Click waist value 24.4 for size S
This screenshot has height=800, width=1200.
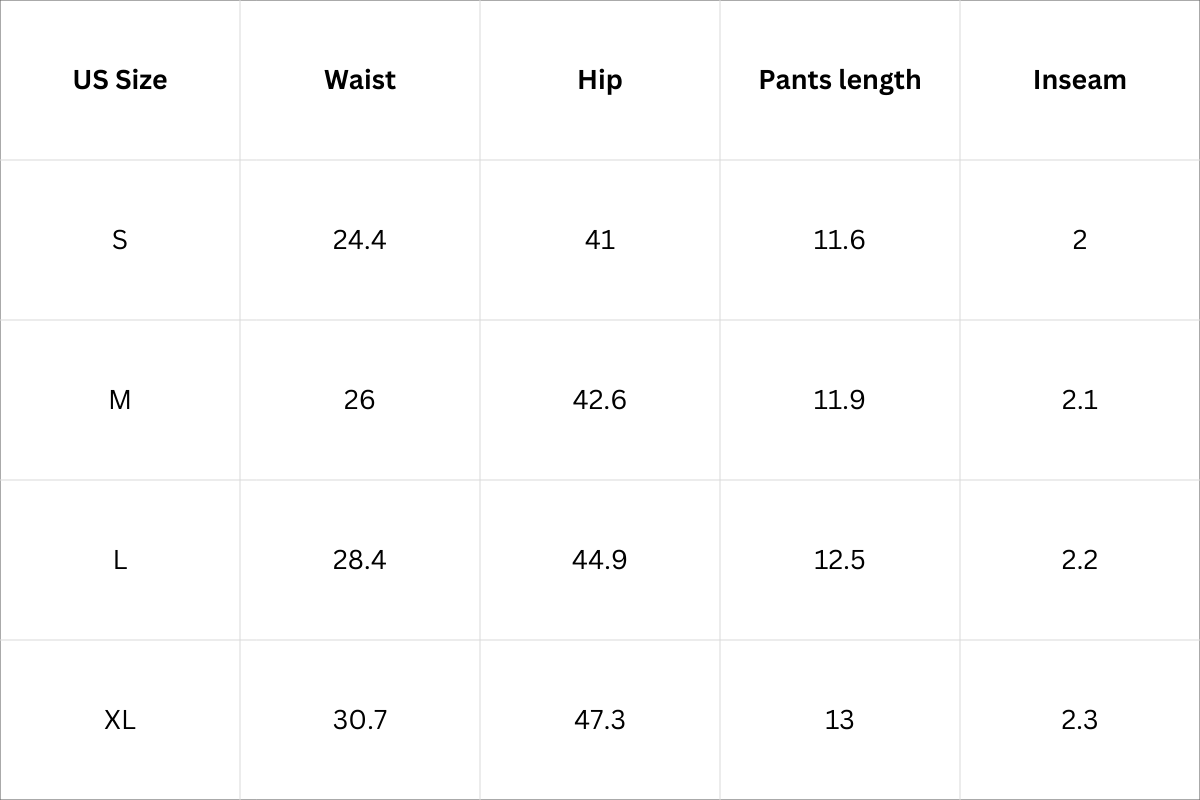360,240
